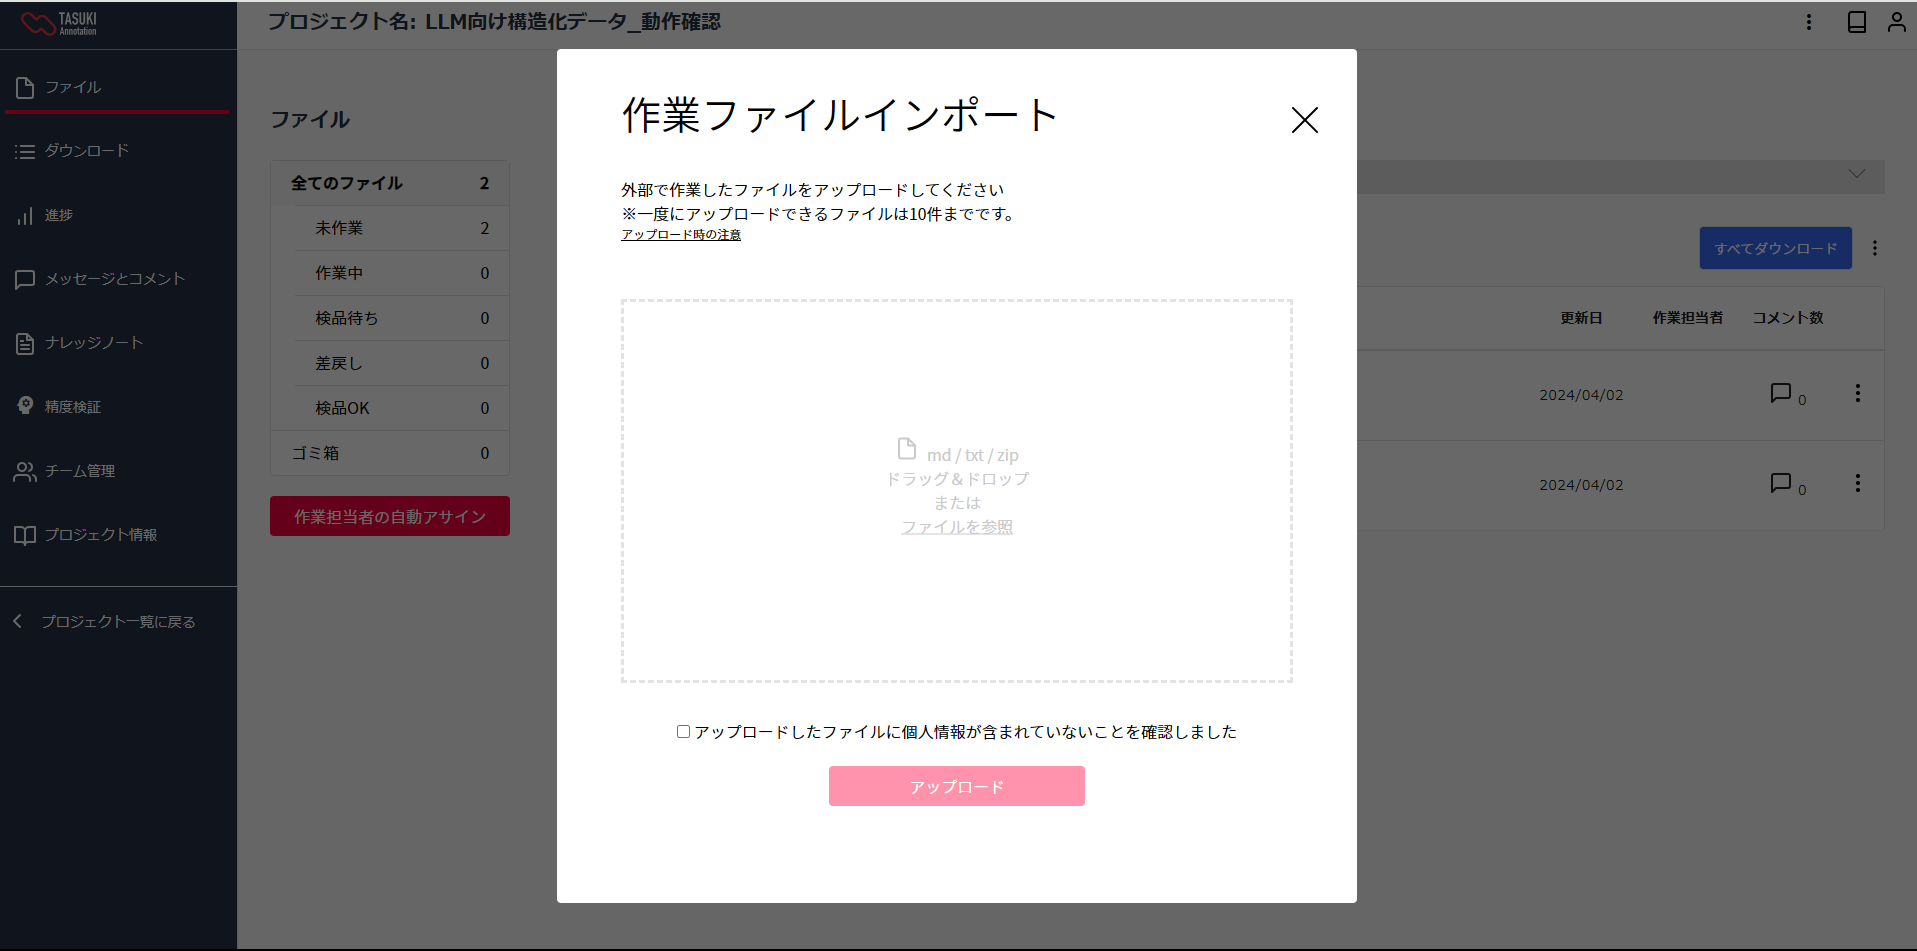Click the 更新日 column header
1917x951 pixels.
1581,318
